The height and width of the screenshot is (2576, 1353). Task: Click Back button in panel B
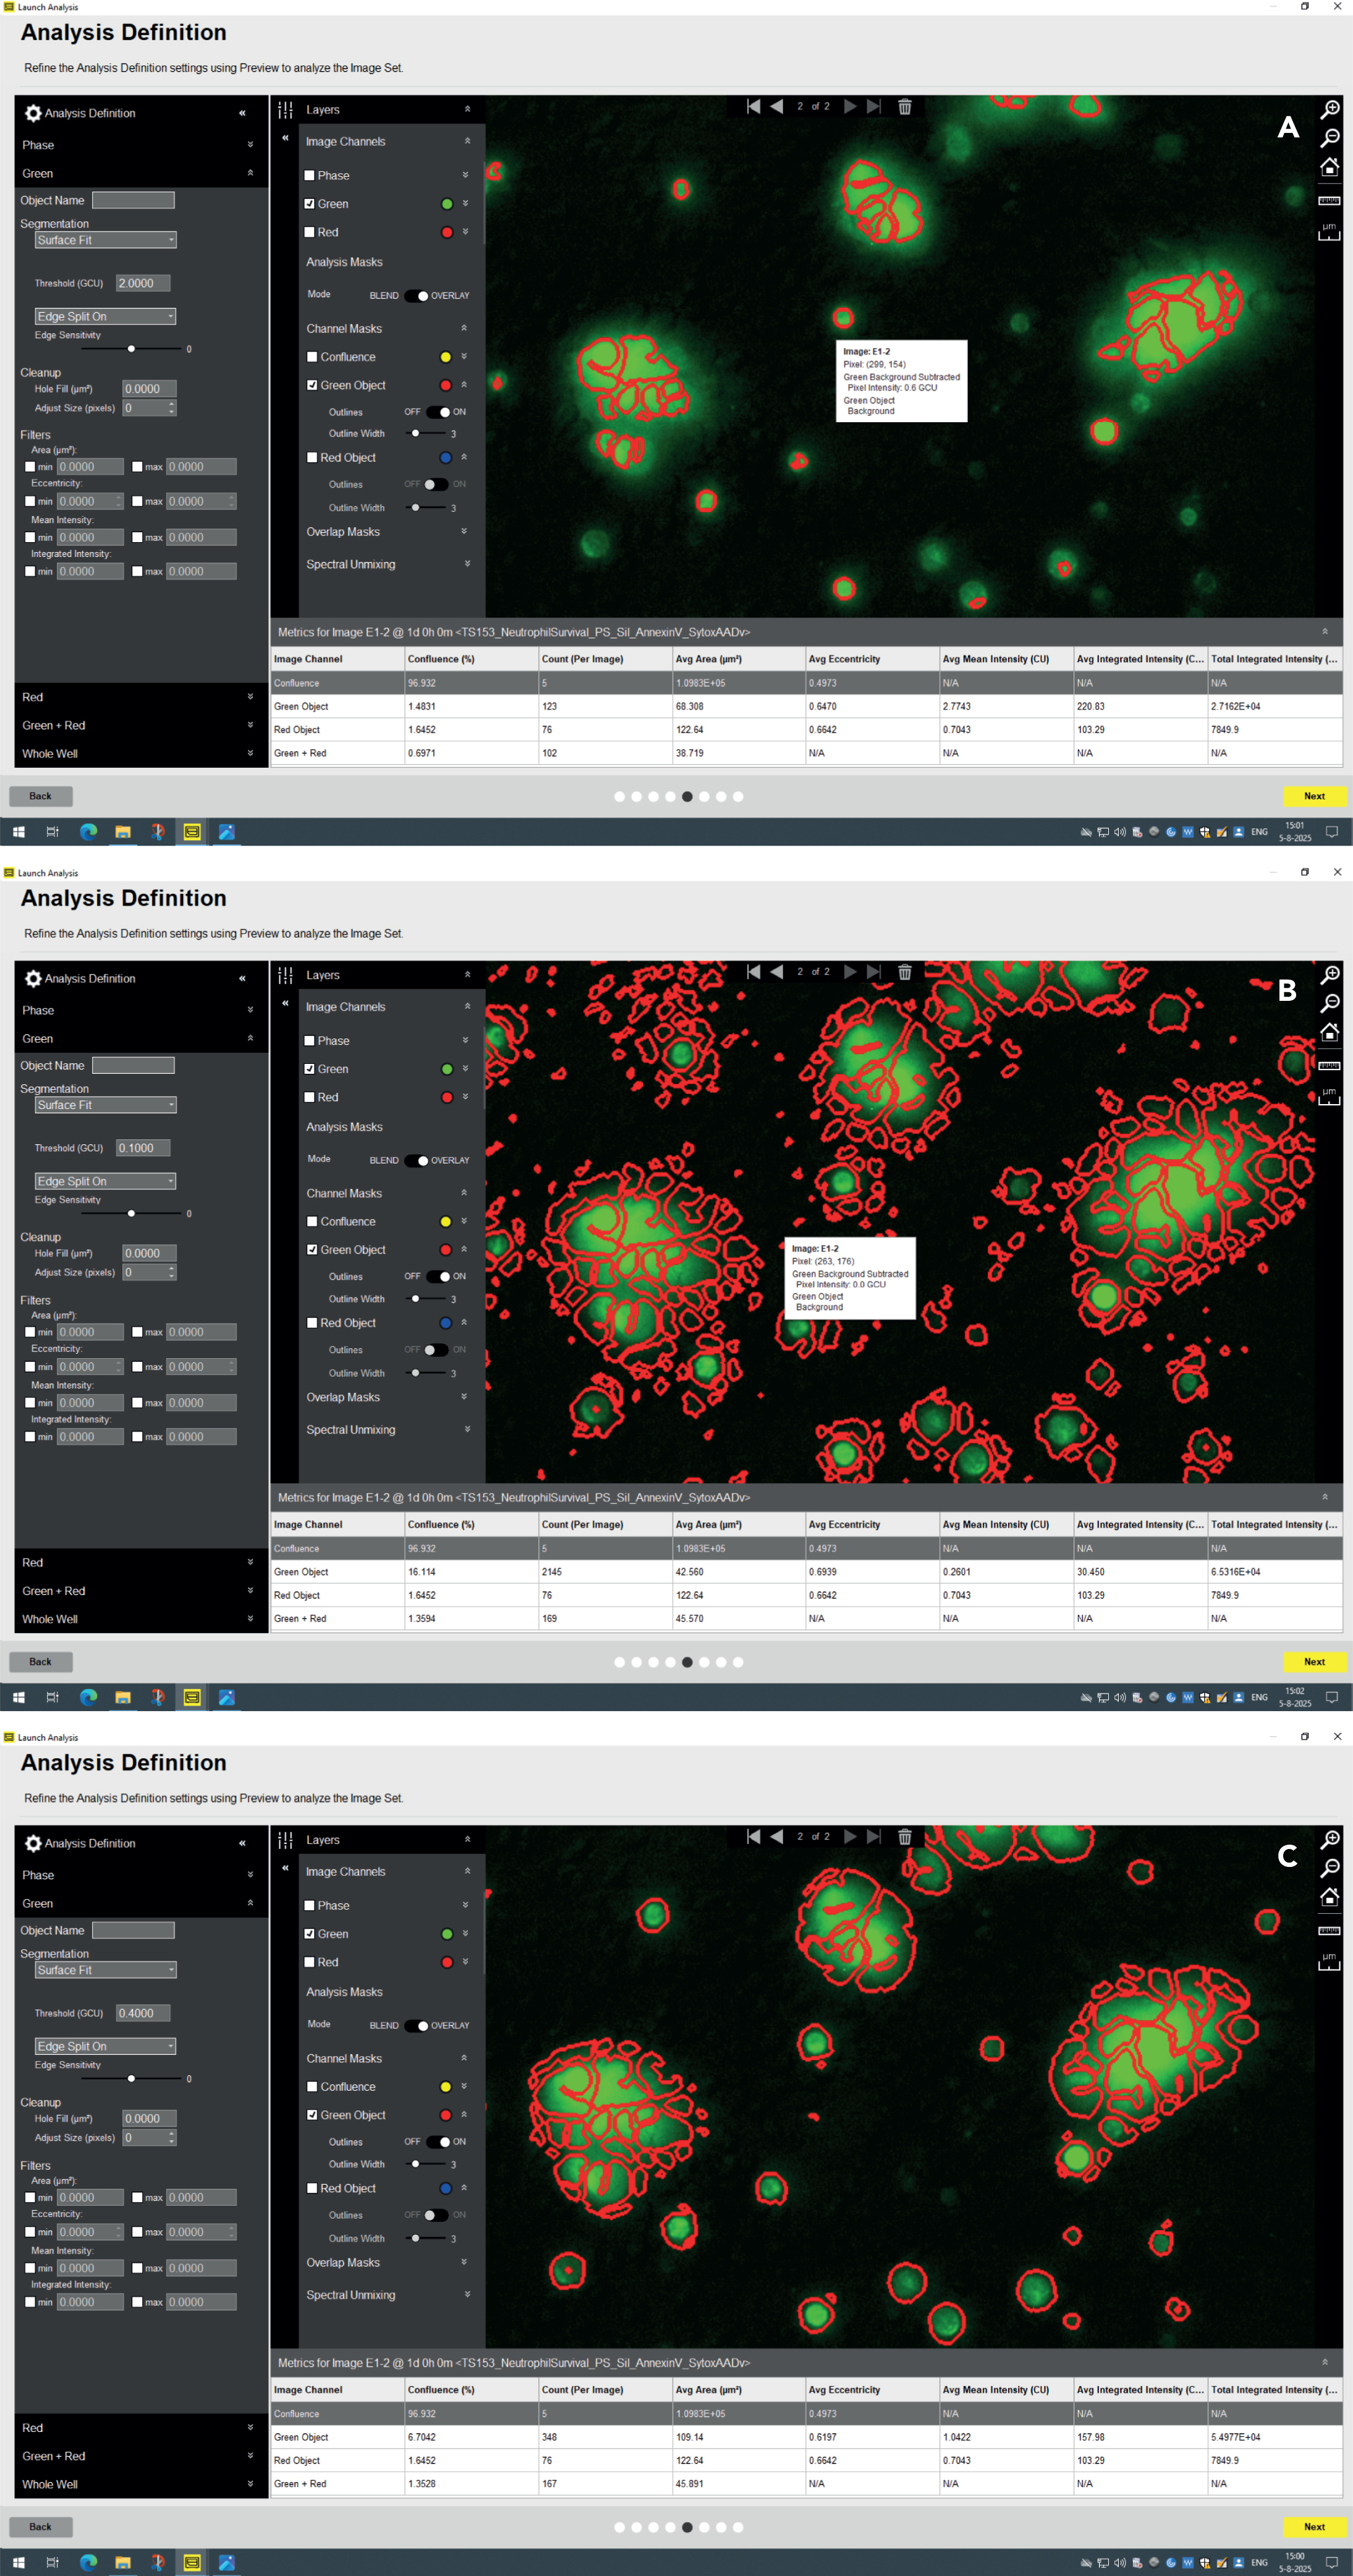point(40,1661)
